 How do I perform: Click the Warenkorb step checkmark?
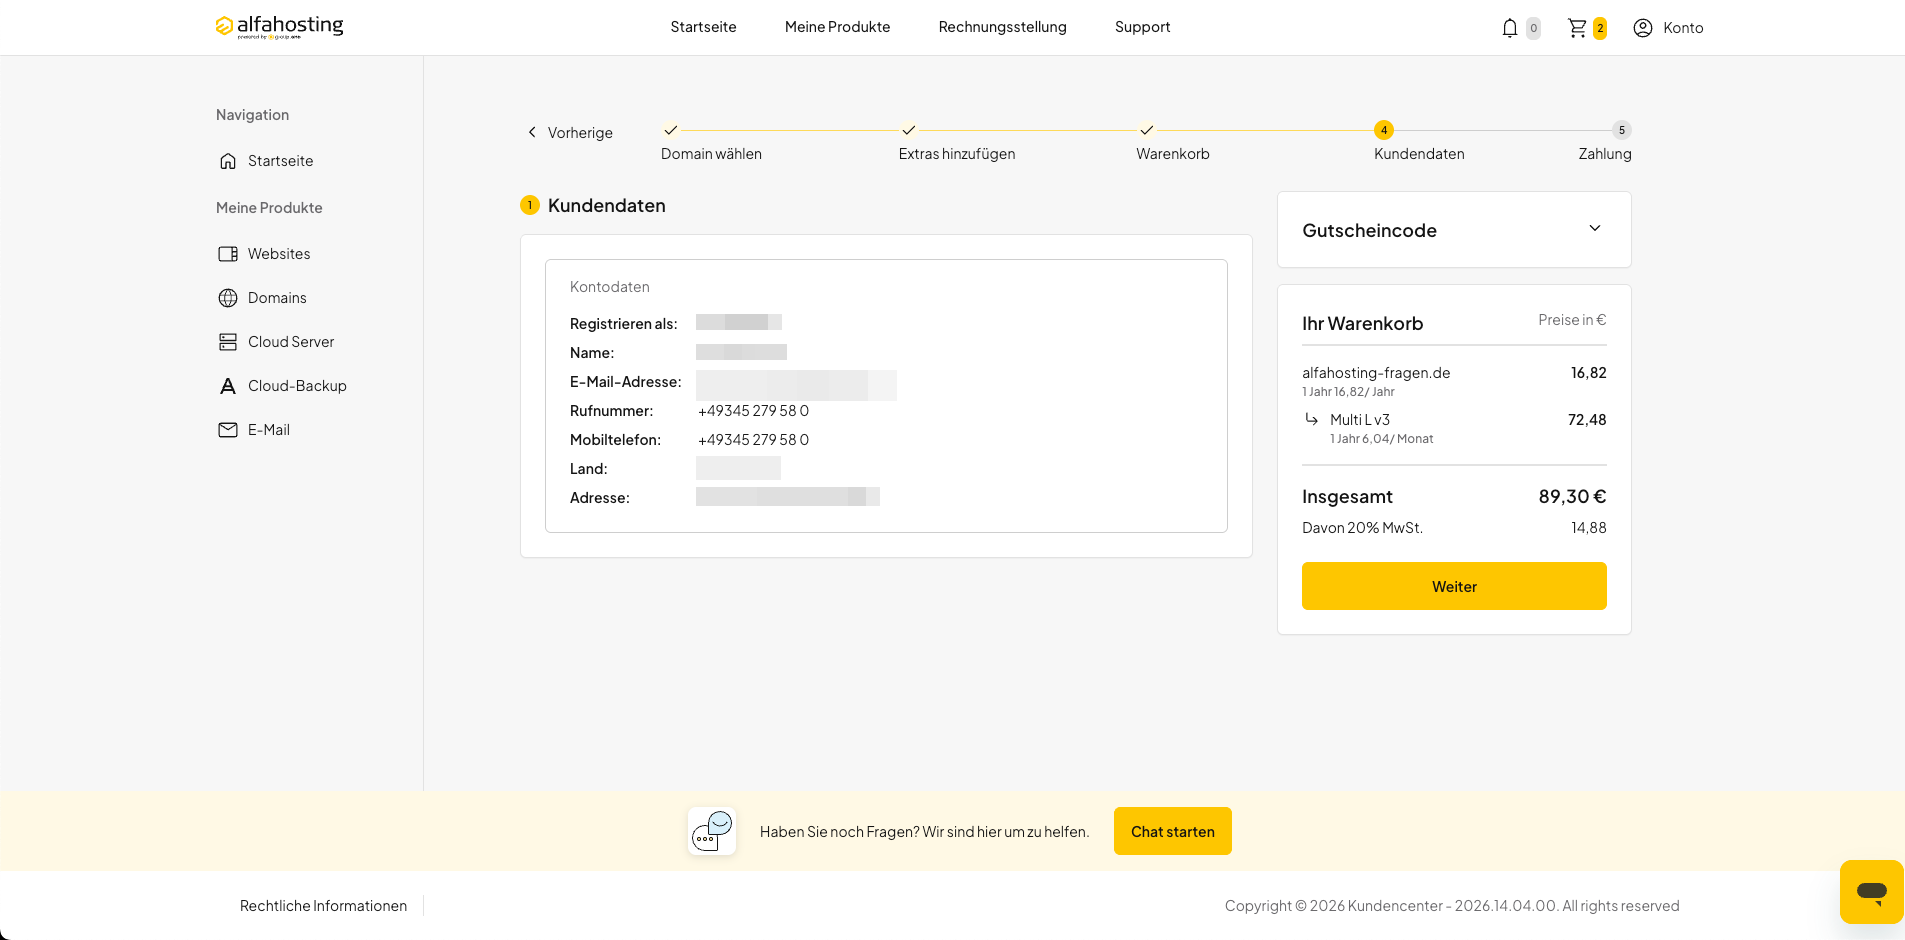(x=1146, y=130)
